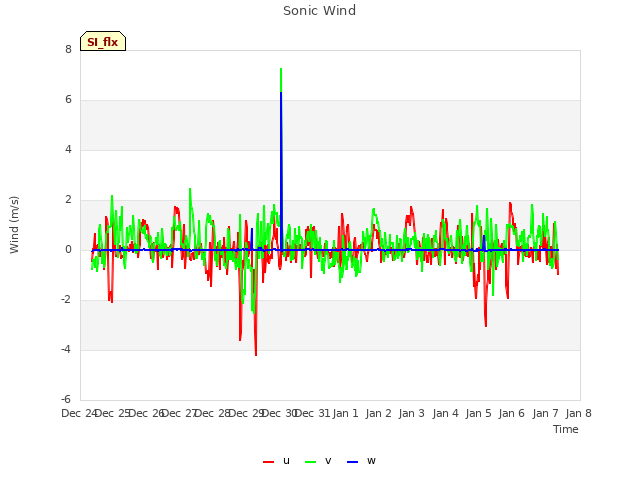Toggle the v series legend entry

(318, 461)
